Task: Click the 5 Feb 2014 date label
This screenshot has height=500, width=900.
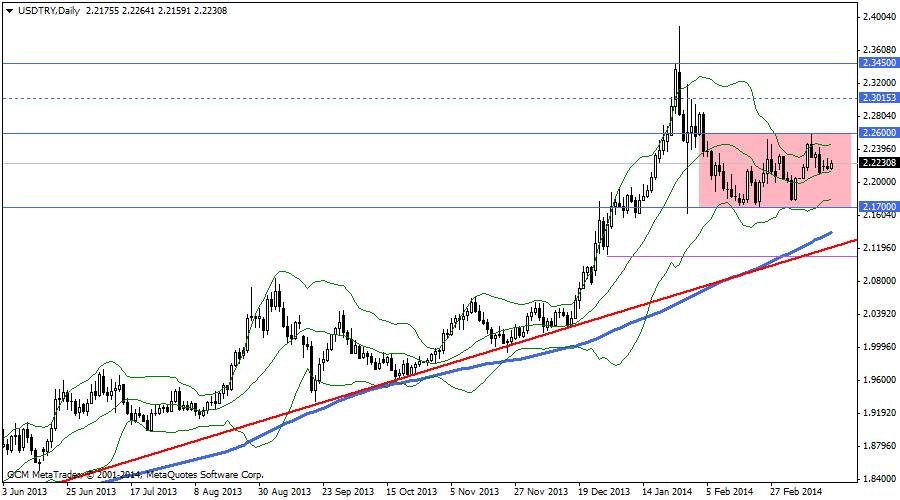Action: point(730,492)
